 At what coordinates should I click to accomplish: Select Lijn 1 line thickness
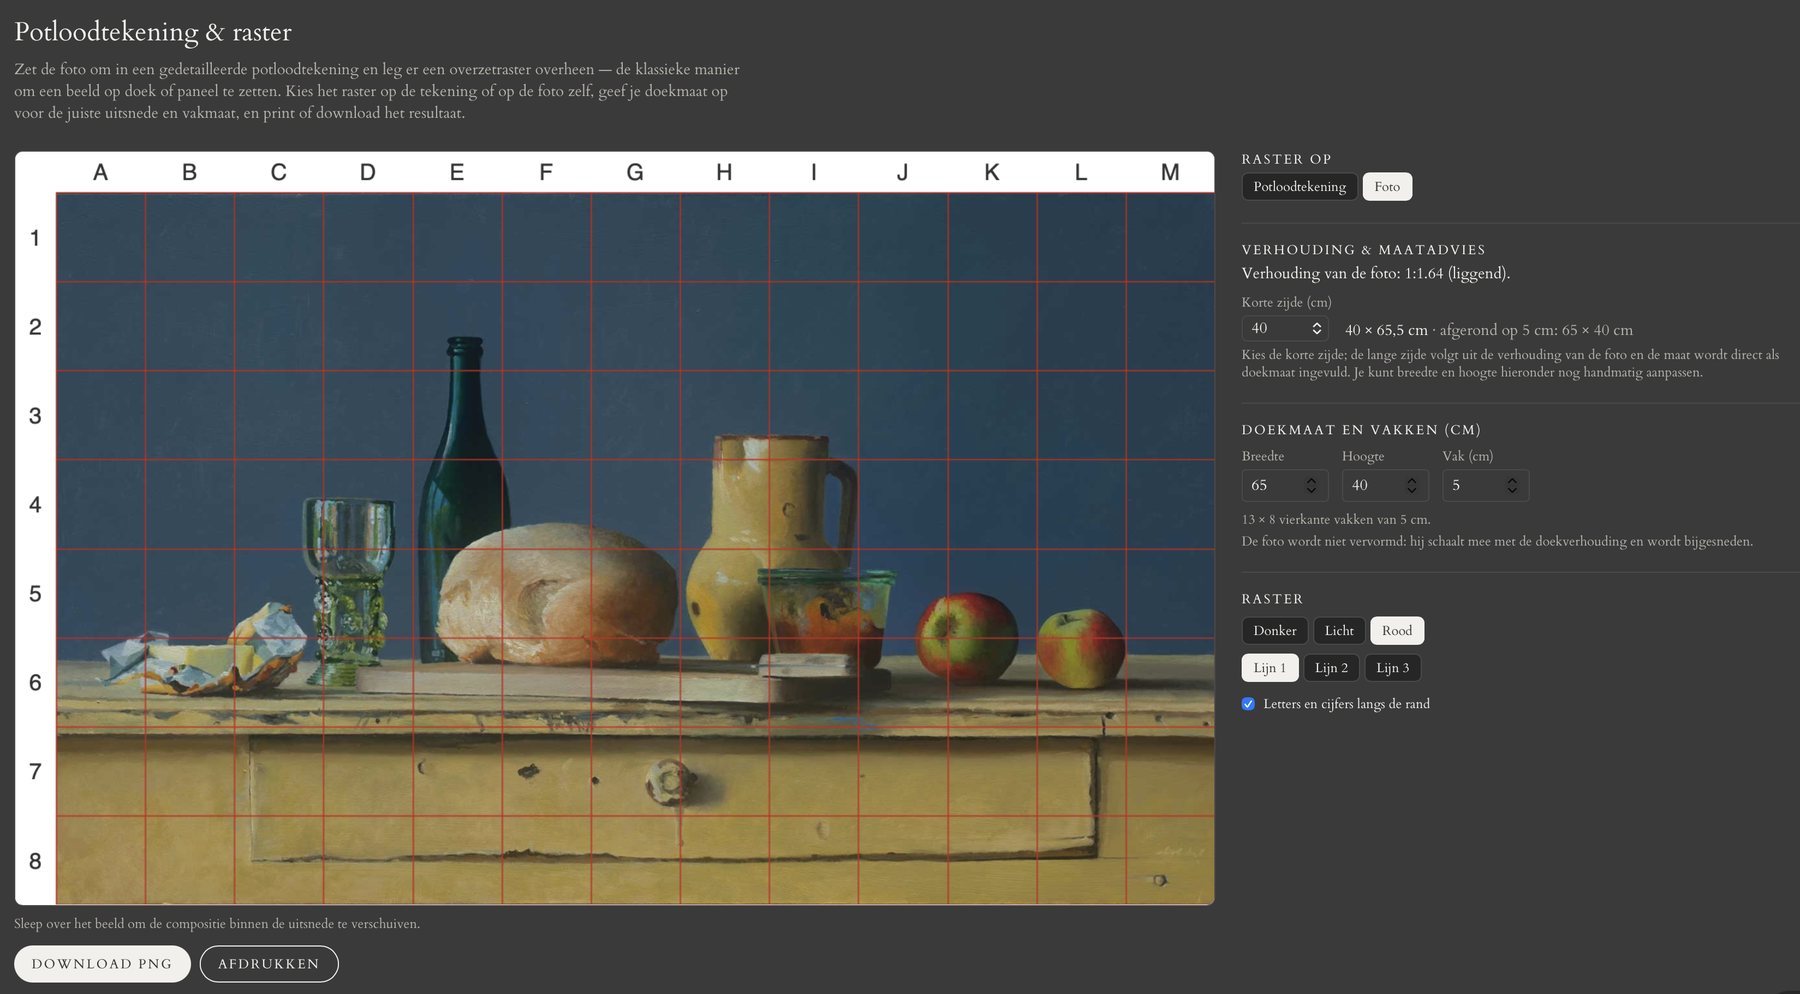click(x=1270, y=668)
